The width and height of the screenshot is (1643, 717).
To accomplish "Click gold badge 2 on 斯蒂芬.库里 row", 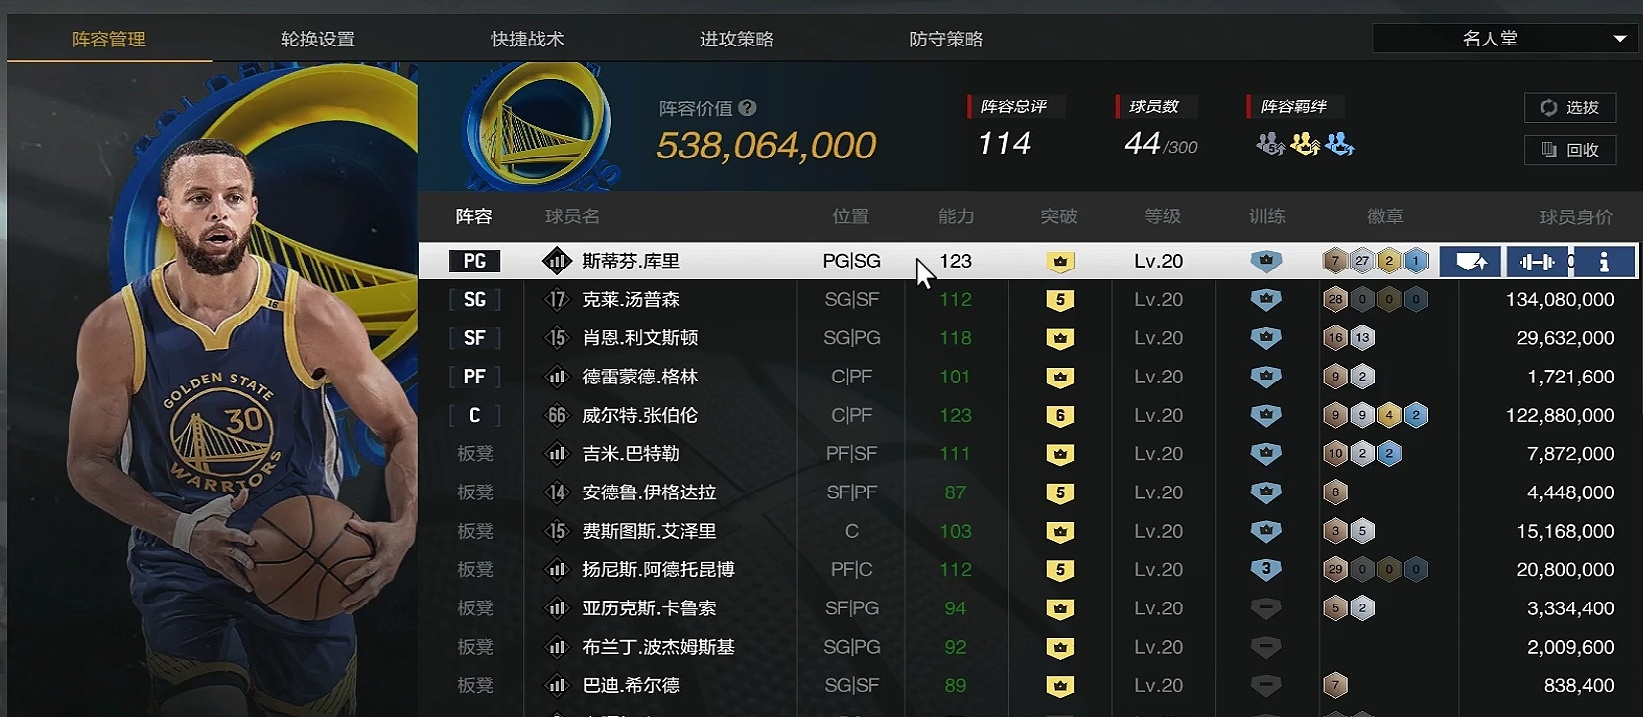I will coord(1389,262).
